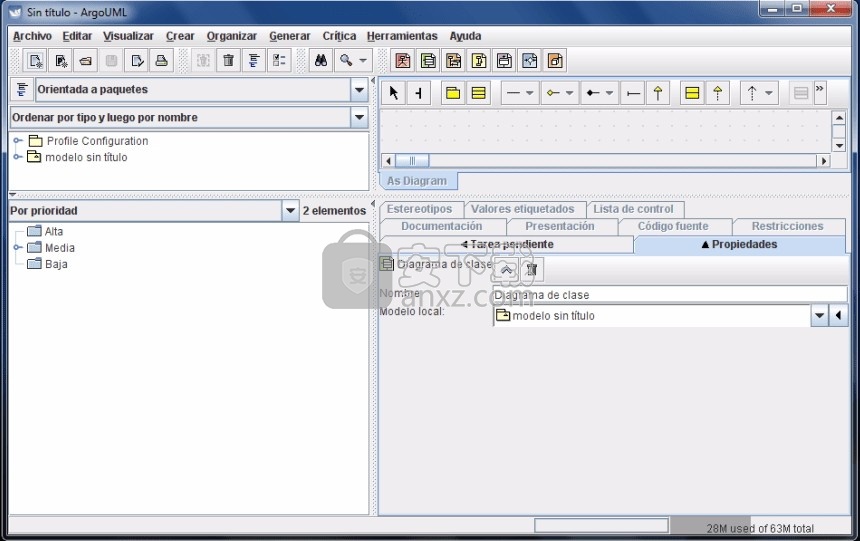Click the project properties icon beside New

coord(61,60)
